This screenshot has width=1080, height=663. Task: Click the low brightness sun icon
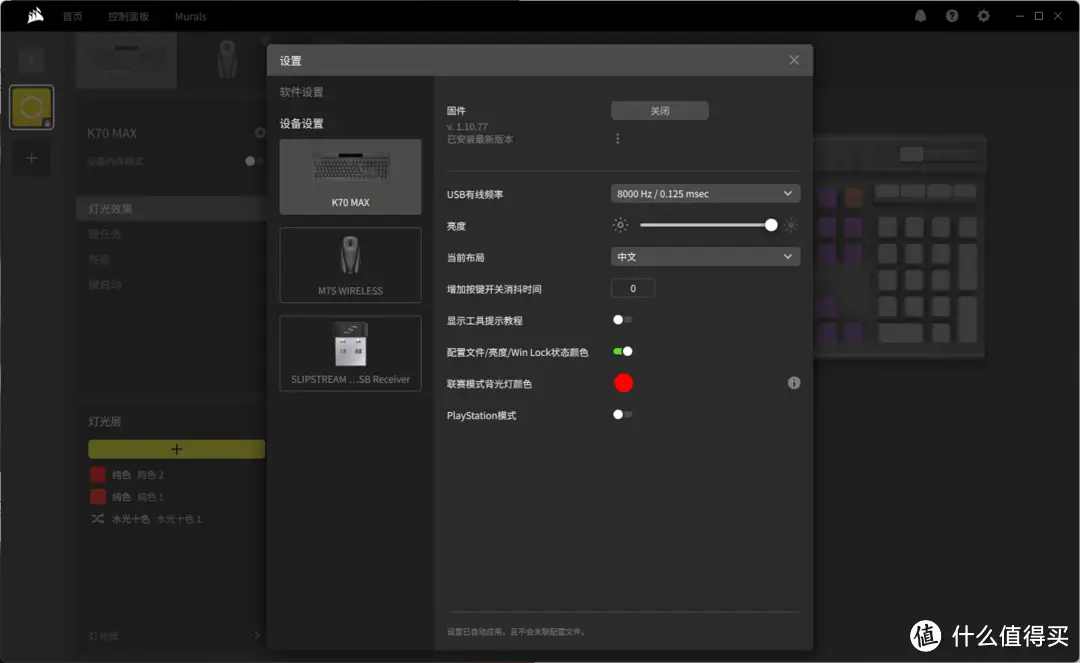click(x=621, y=225)
